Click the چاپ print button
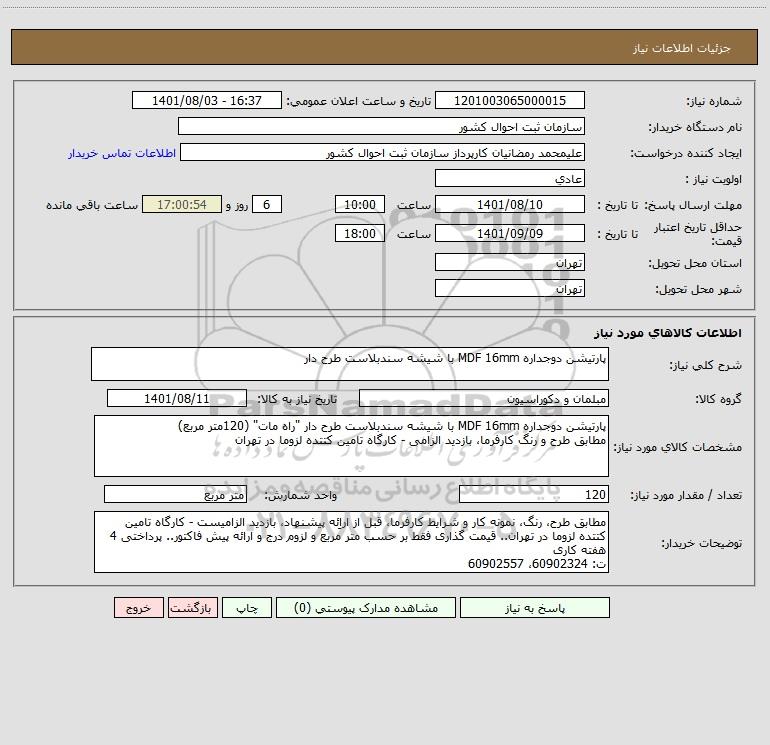This screenshot has height=745, width=770. pos(247,608)
